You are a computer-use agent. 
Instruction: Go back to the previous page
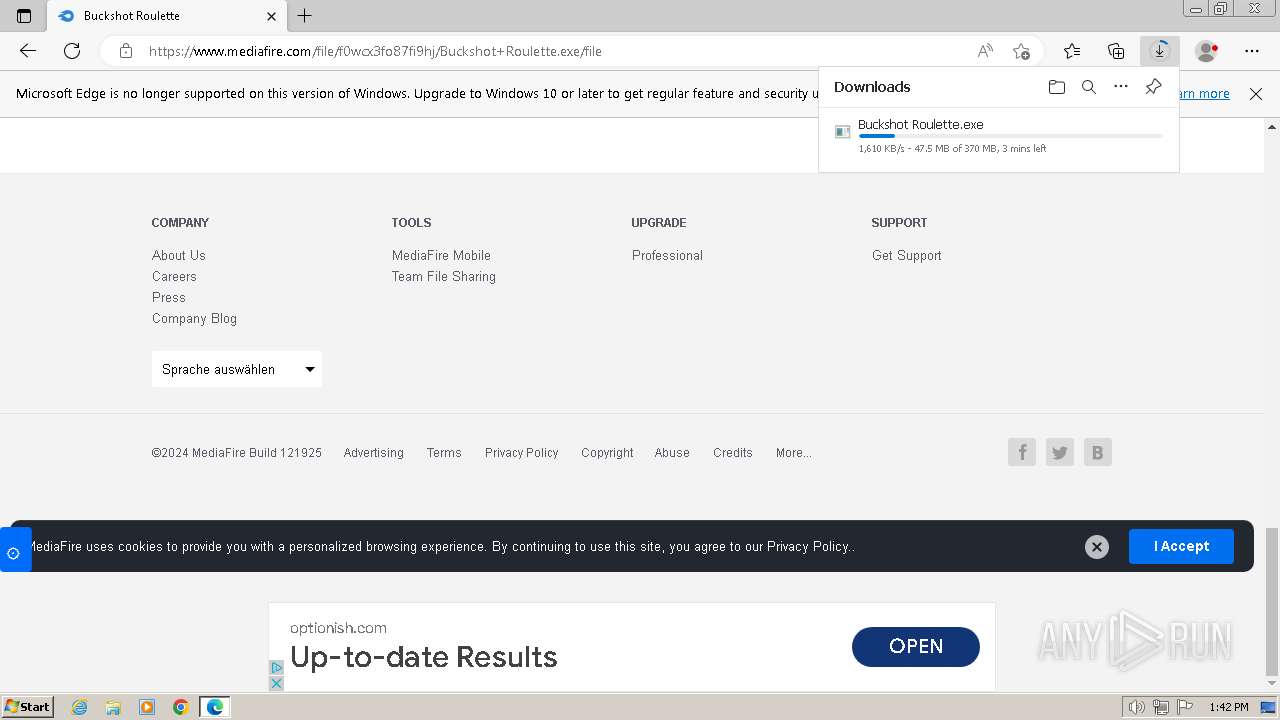click(28, 51)
